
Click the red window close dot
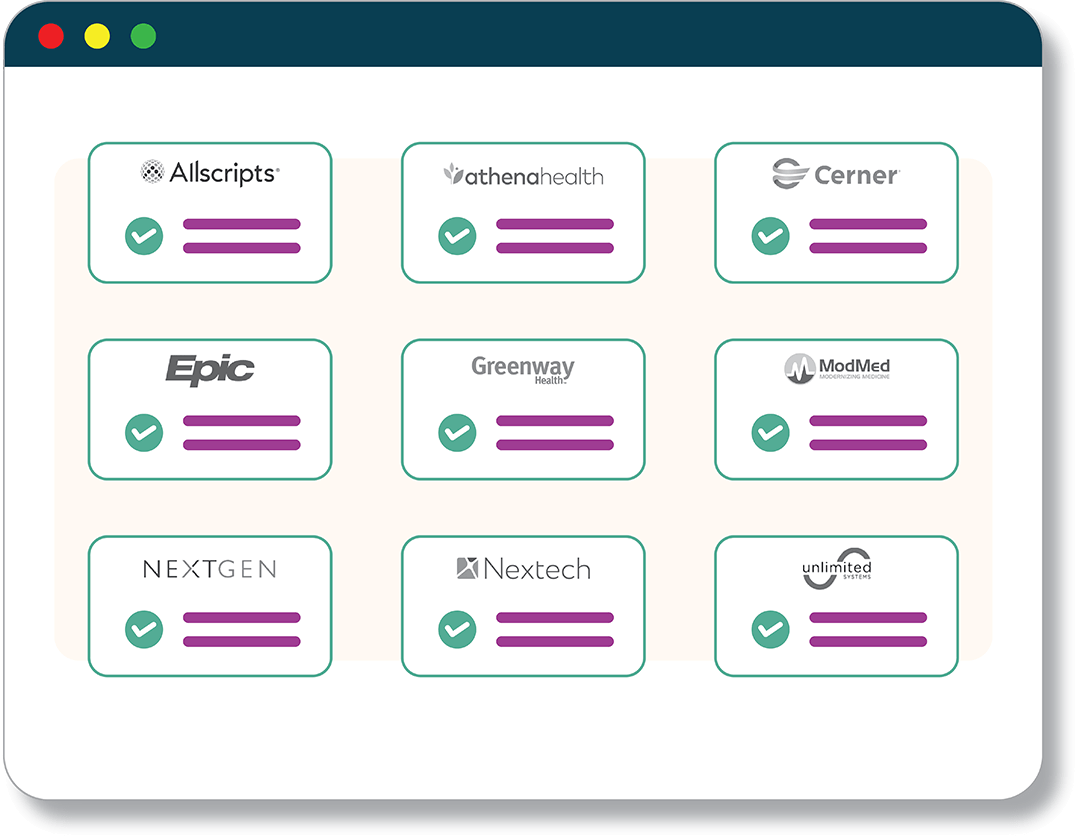click(x=51, y=36)
